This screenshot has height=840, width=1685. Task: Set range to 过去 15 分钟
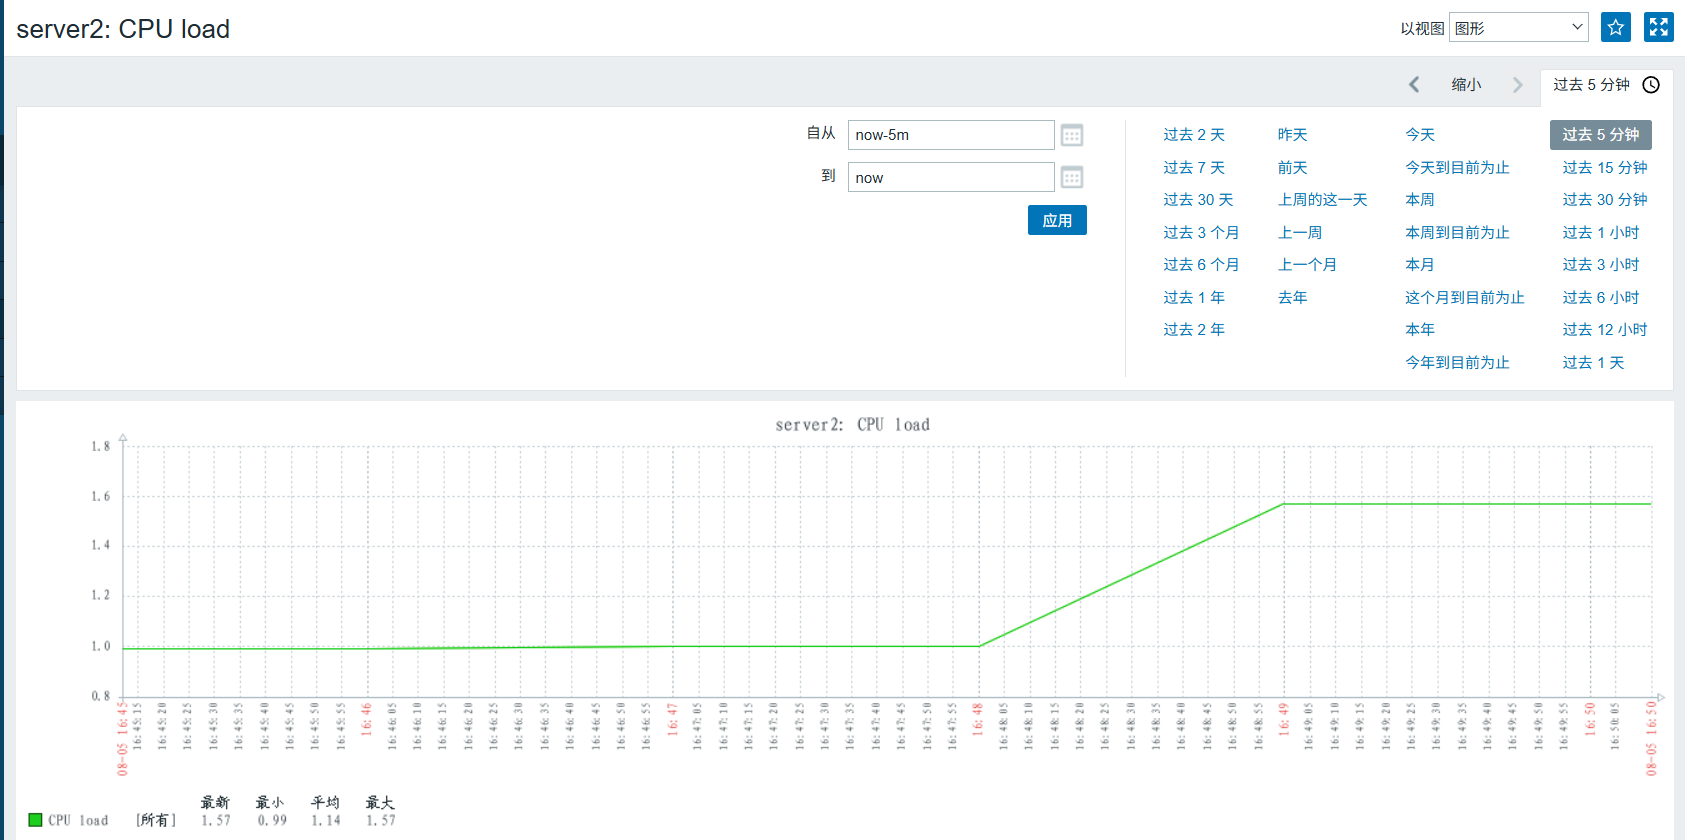[x=1605, y=168]
